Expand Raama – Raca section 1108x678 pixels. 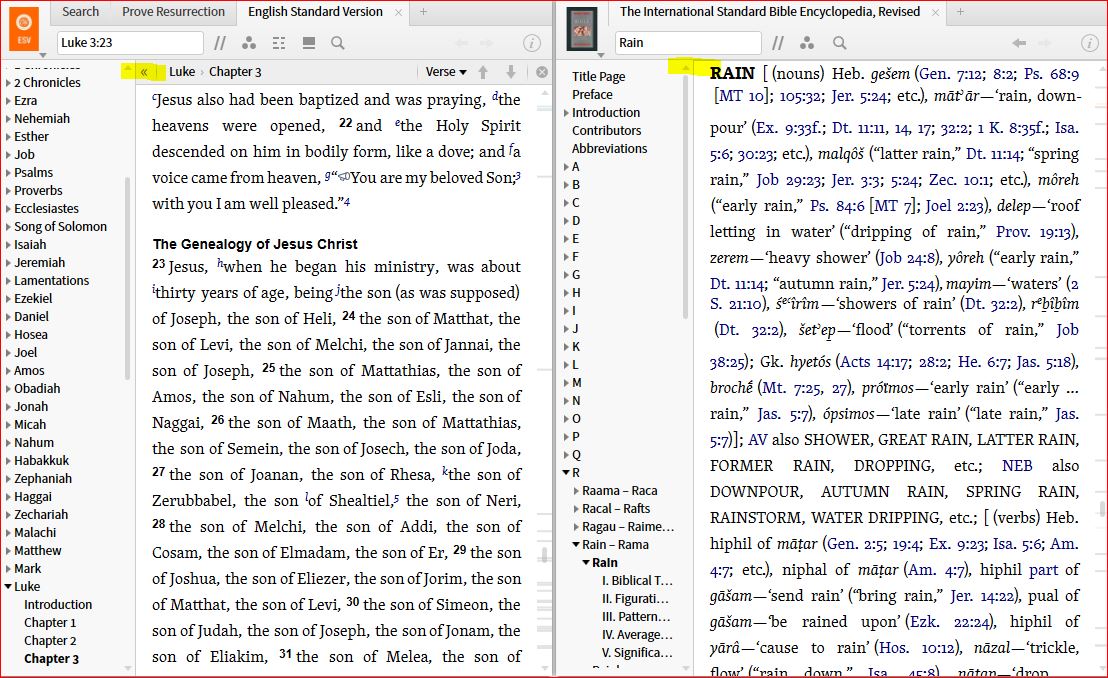[x=576, y=491]
